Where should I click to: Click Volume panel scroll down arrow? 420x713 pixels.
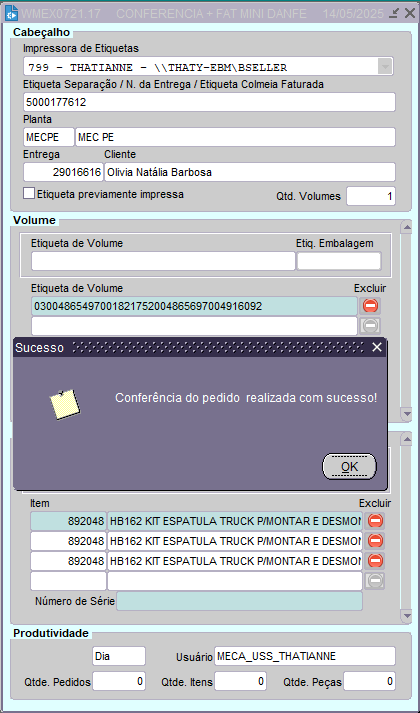click(405, 413)
